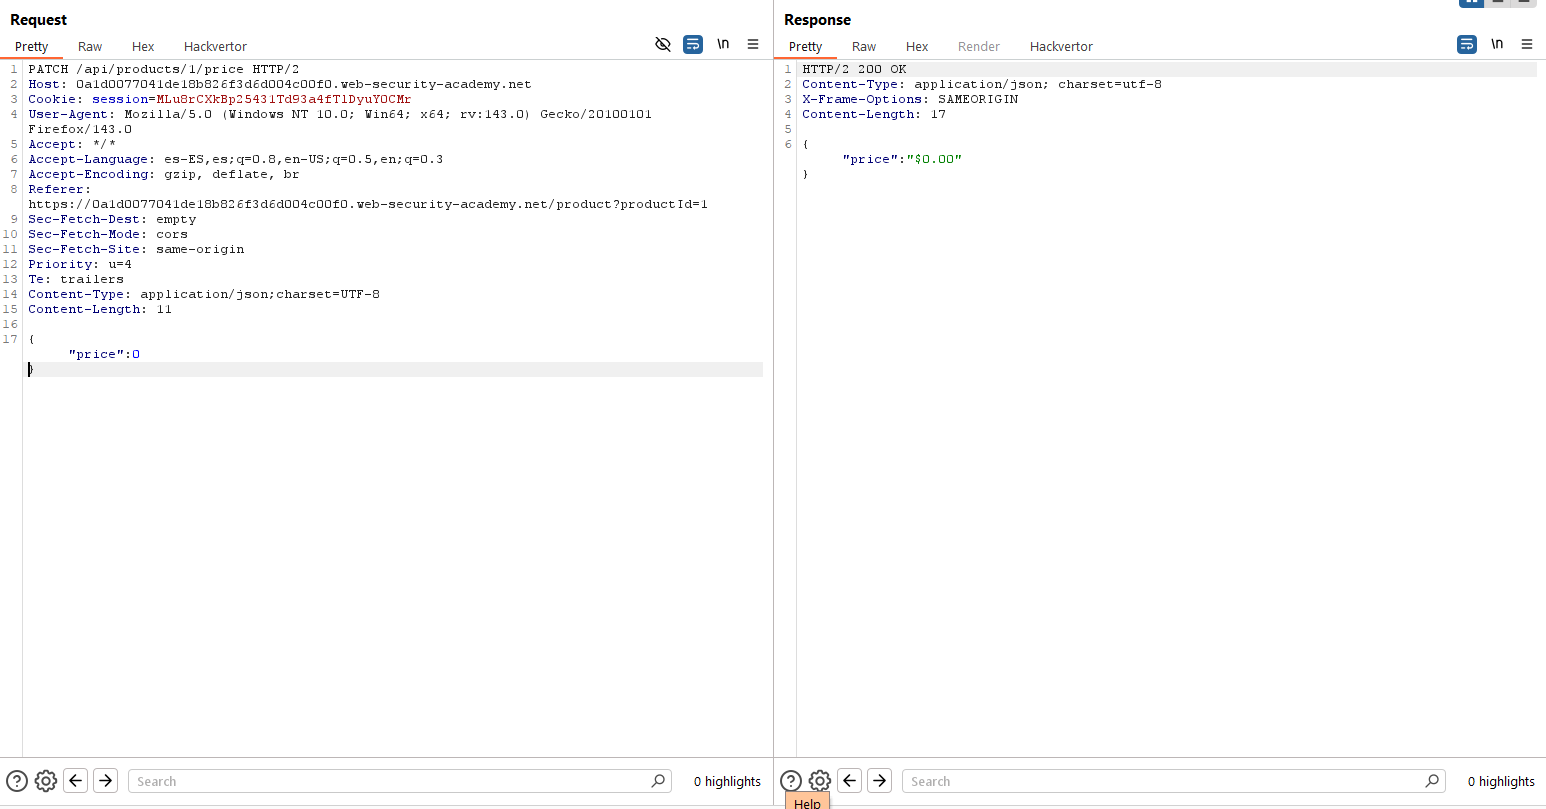
Task: Switch Response view to Raw tab
Action: (864, 47)
